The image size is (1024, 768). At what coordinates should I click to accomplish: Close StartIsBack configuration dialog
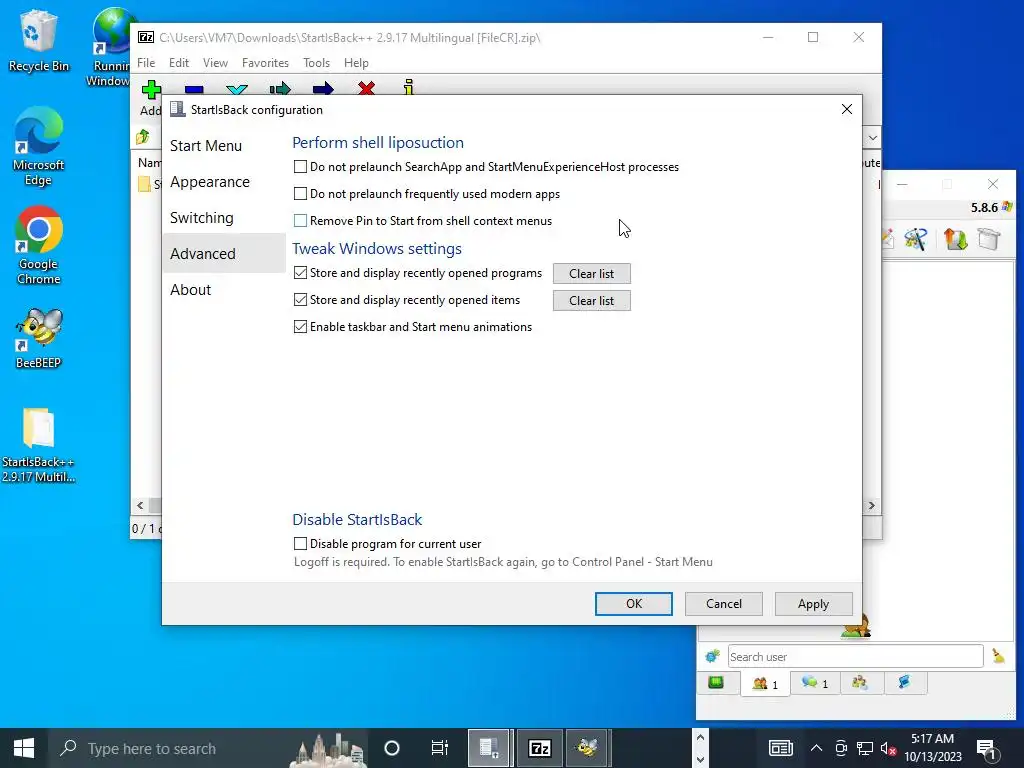pyautogui.click(x=846, y=109)
